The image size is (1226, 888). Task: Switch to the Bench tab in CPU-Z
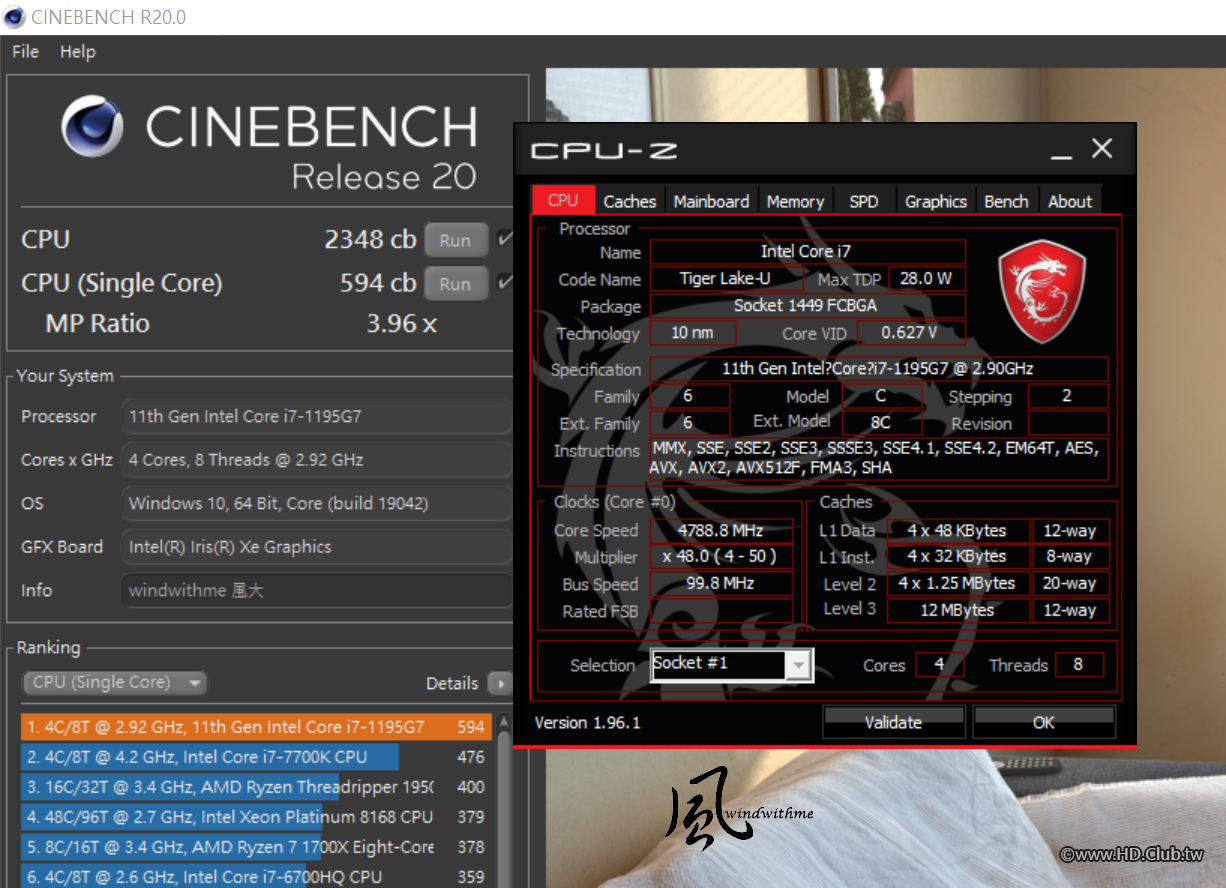[1006, 201]
